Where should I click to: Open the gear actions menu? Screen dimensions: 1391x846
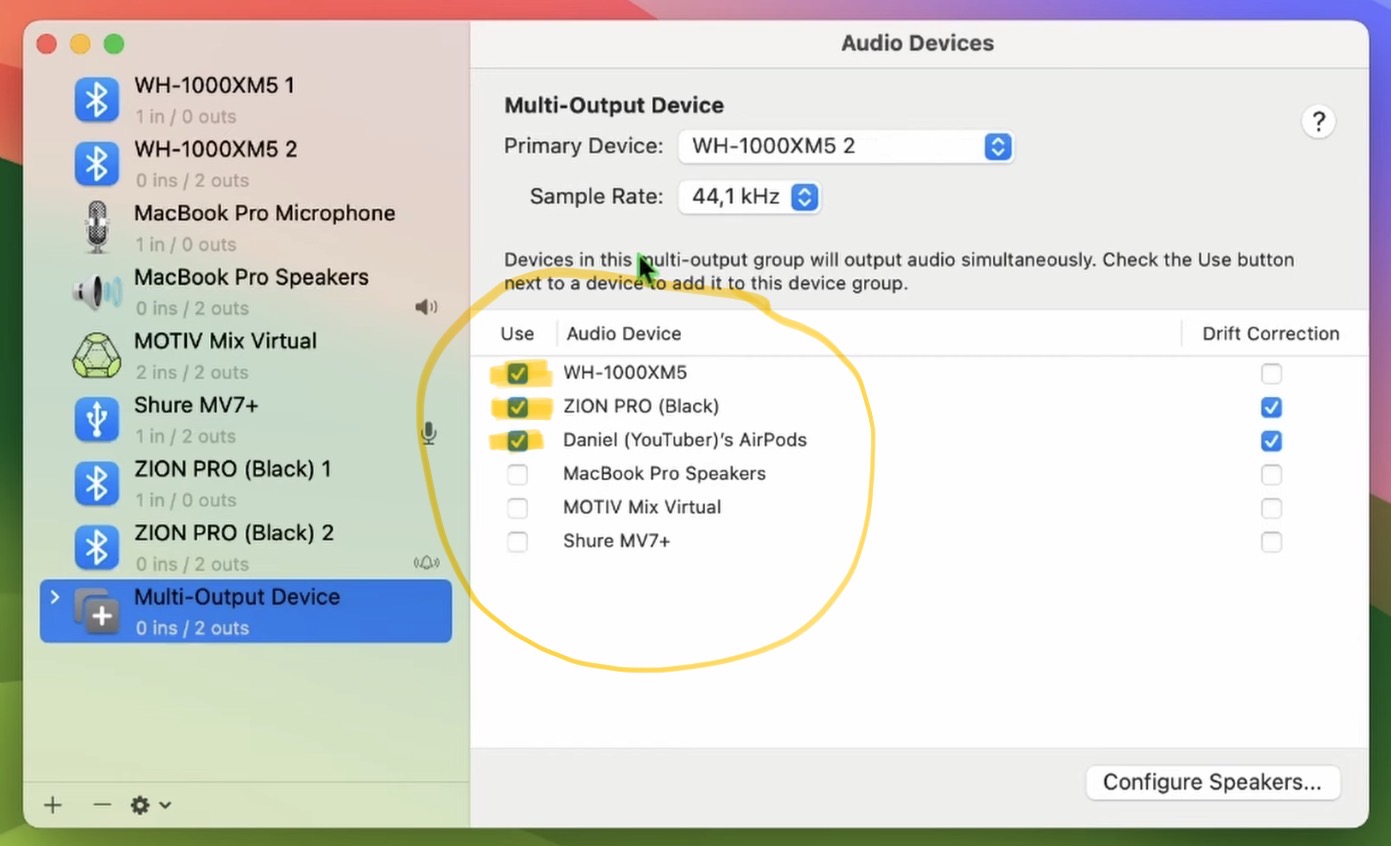151,805
